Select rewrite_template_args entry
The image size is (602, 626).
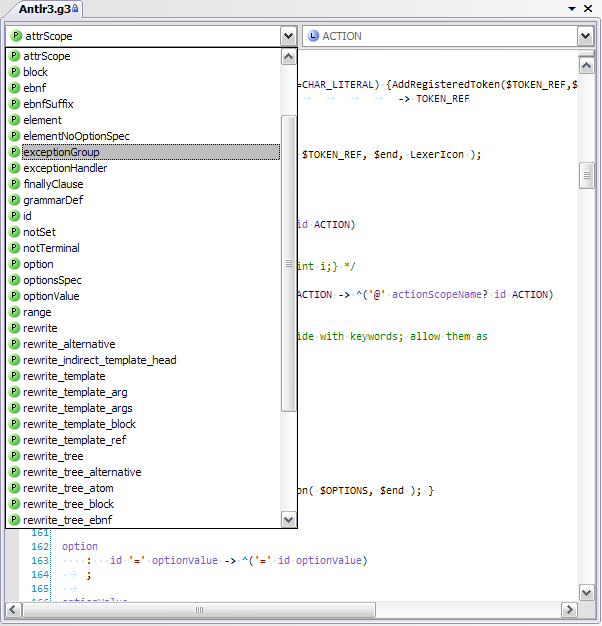click(144, 408)
